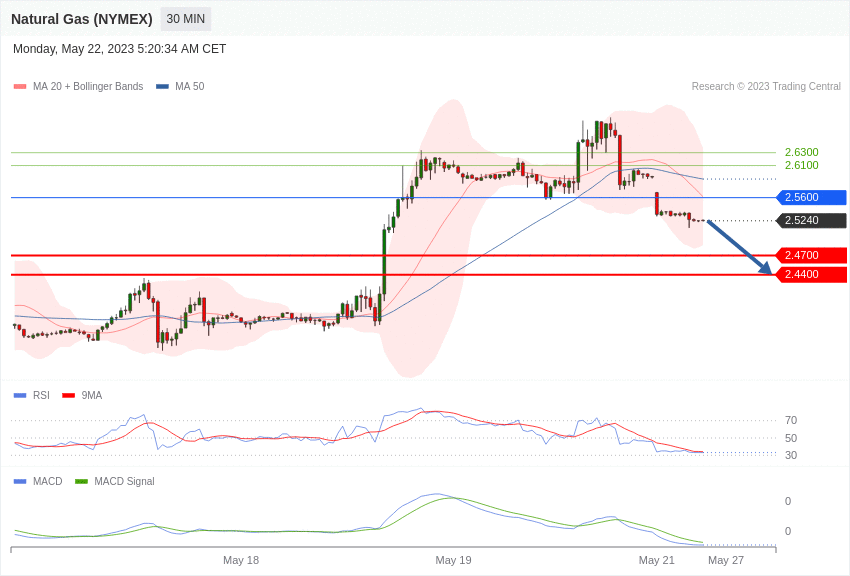Click the 'MACD Signal' legend label
The width and height of the screenshot is (850, 576).
(124, 481)
